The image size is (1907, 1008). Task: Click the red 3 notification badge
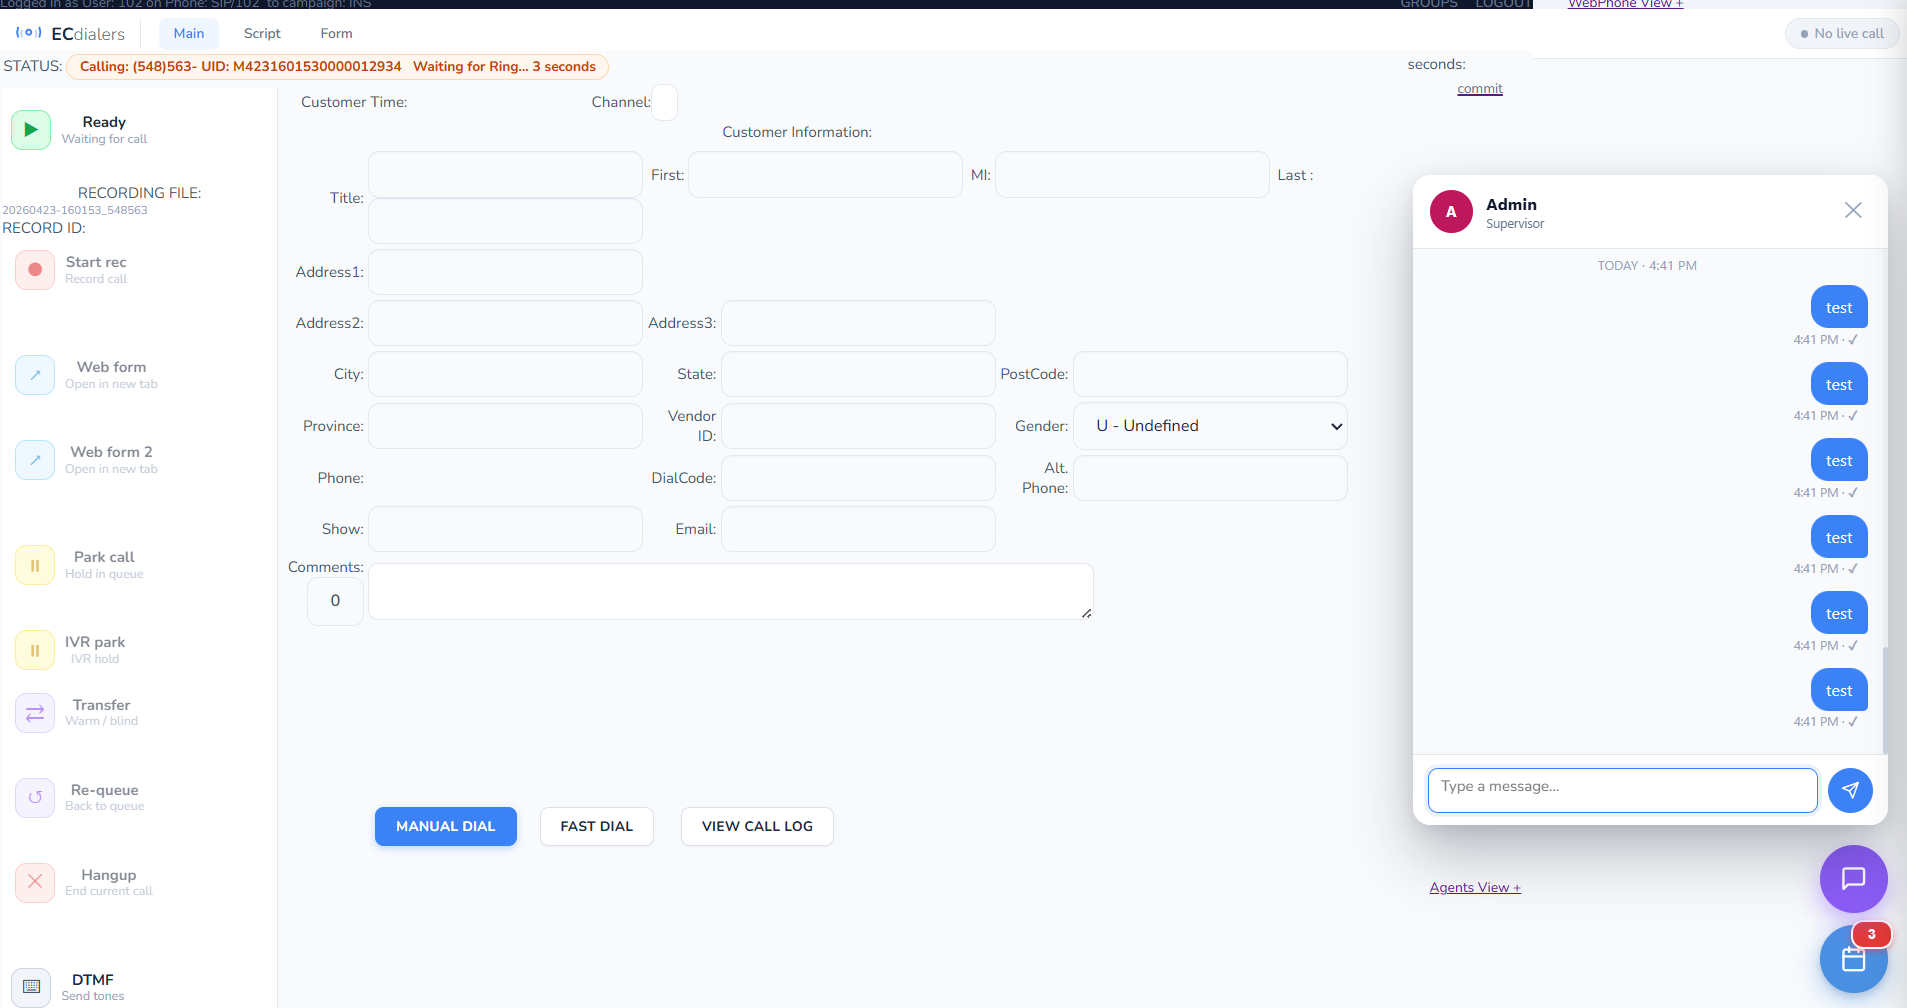pos(1871,934)
